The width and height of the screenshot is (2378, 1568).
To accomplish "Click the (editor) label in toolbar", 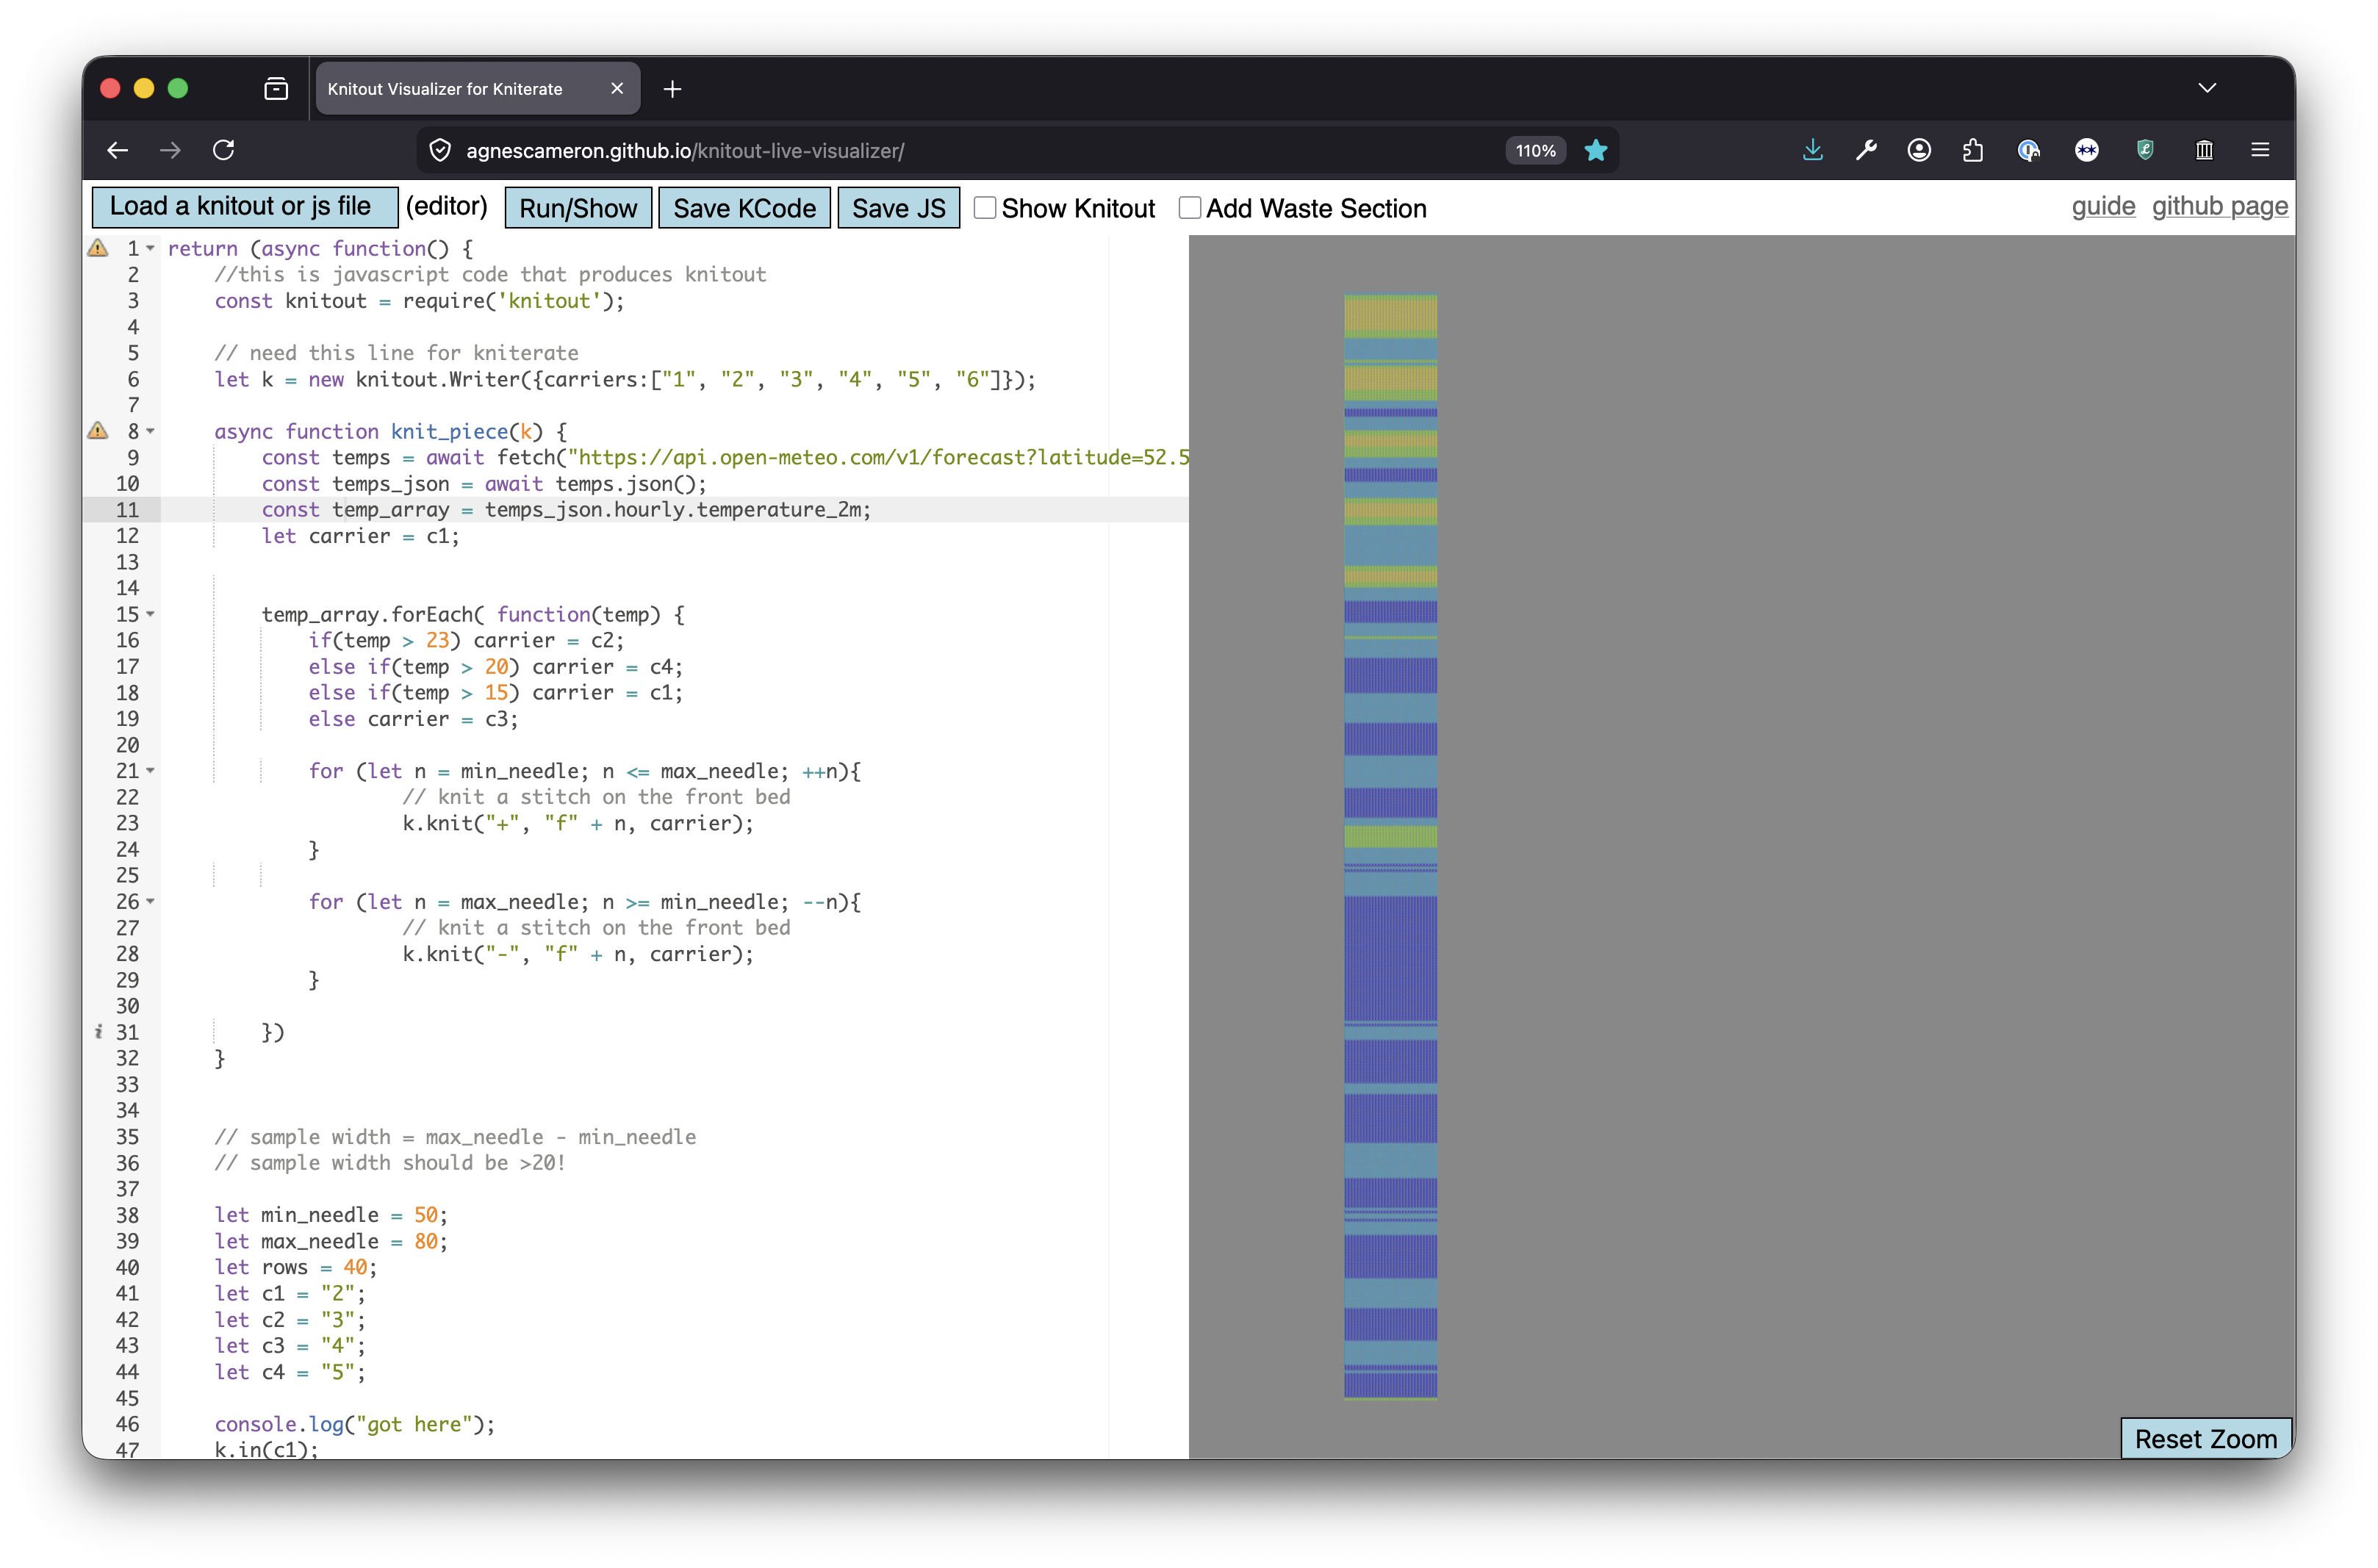I will click(x=447, y=206).
